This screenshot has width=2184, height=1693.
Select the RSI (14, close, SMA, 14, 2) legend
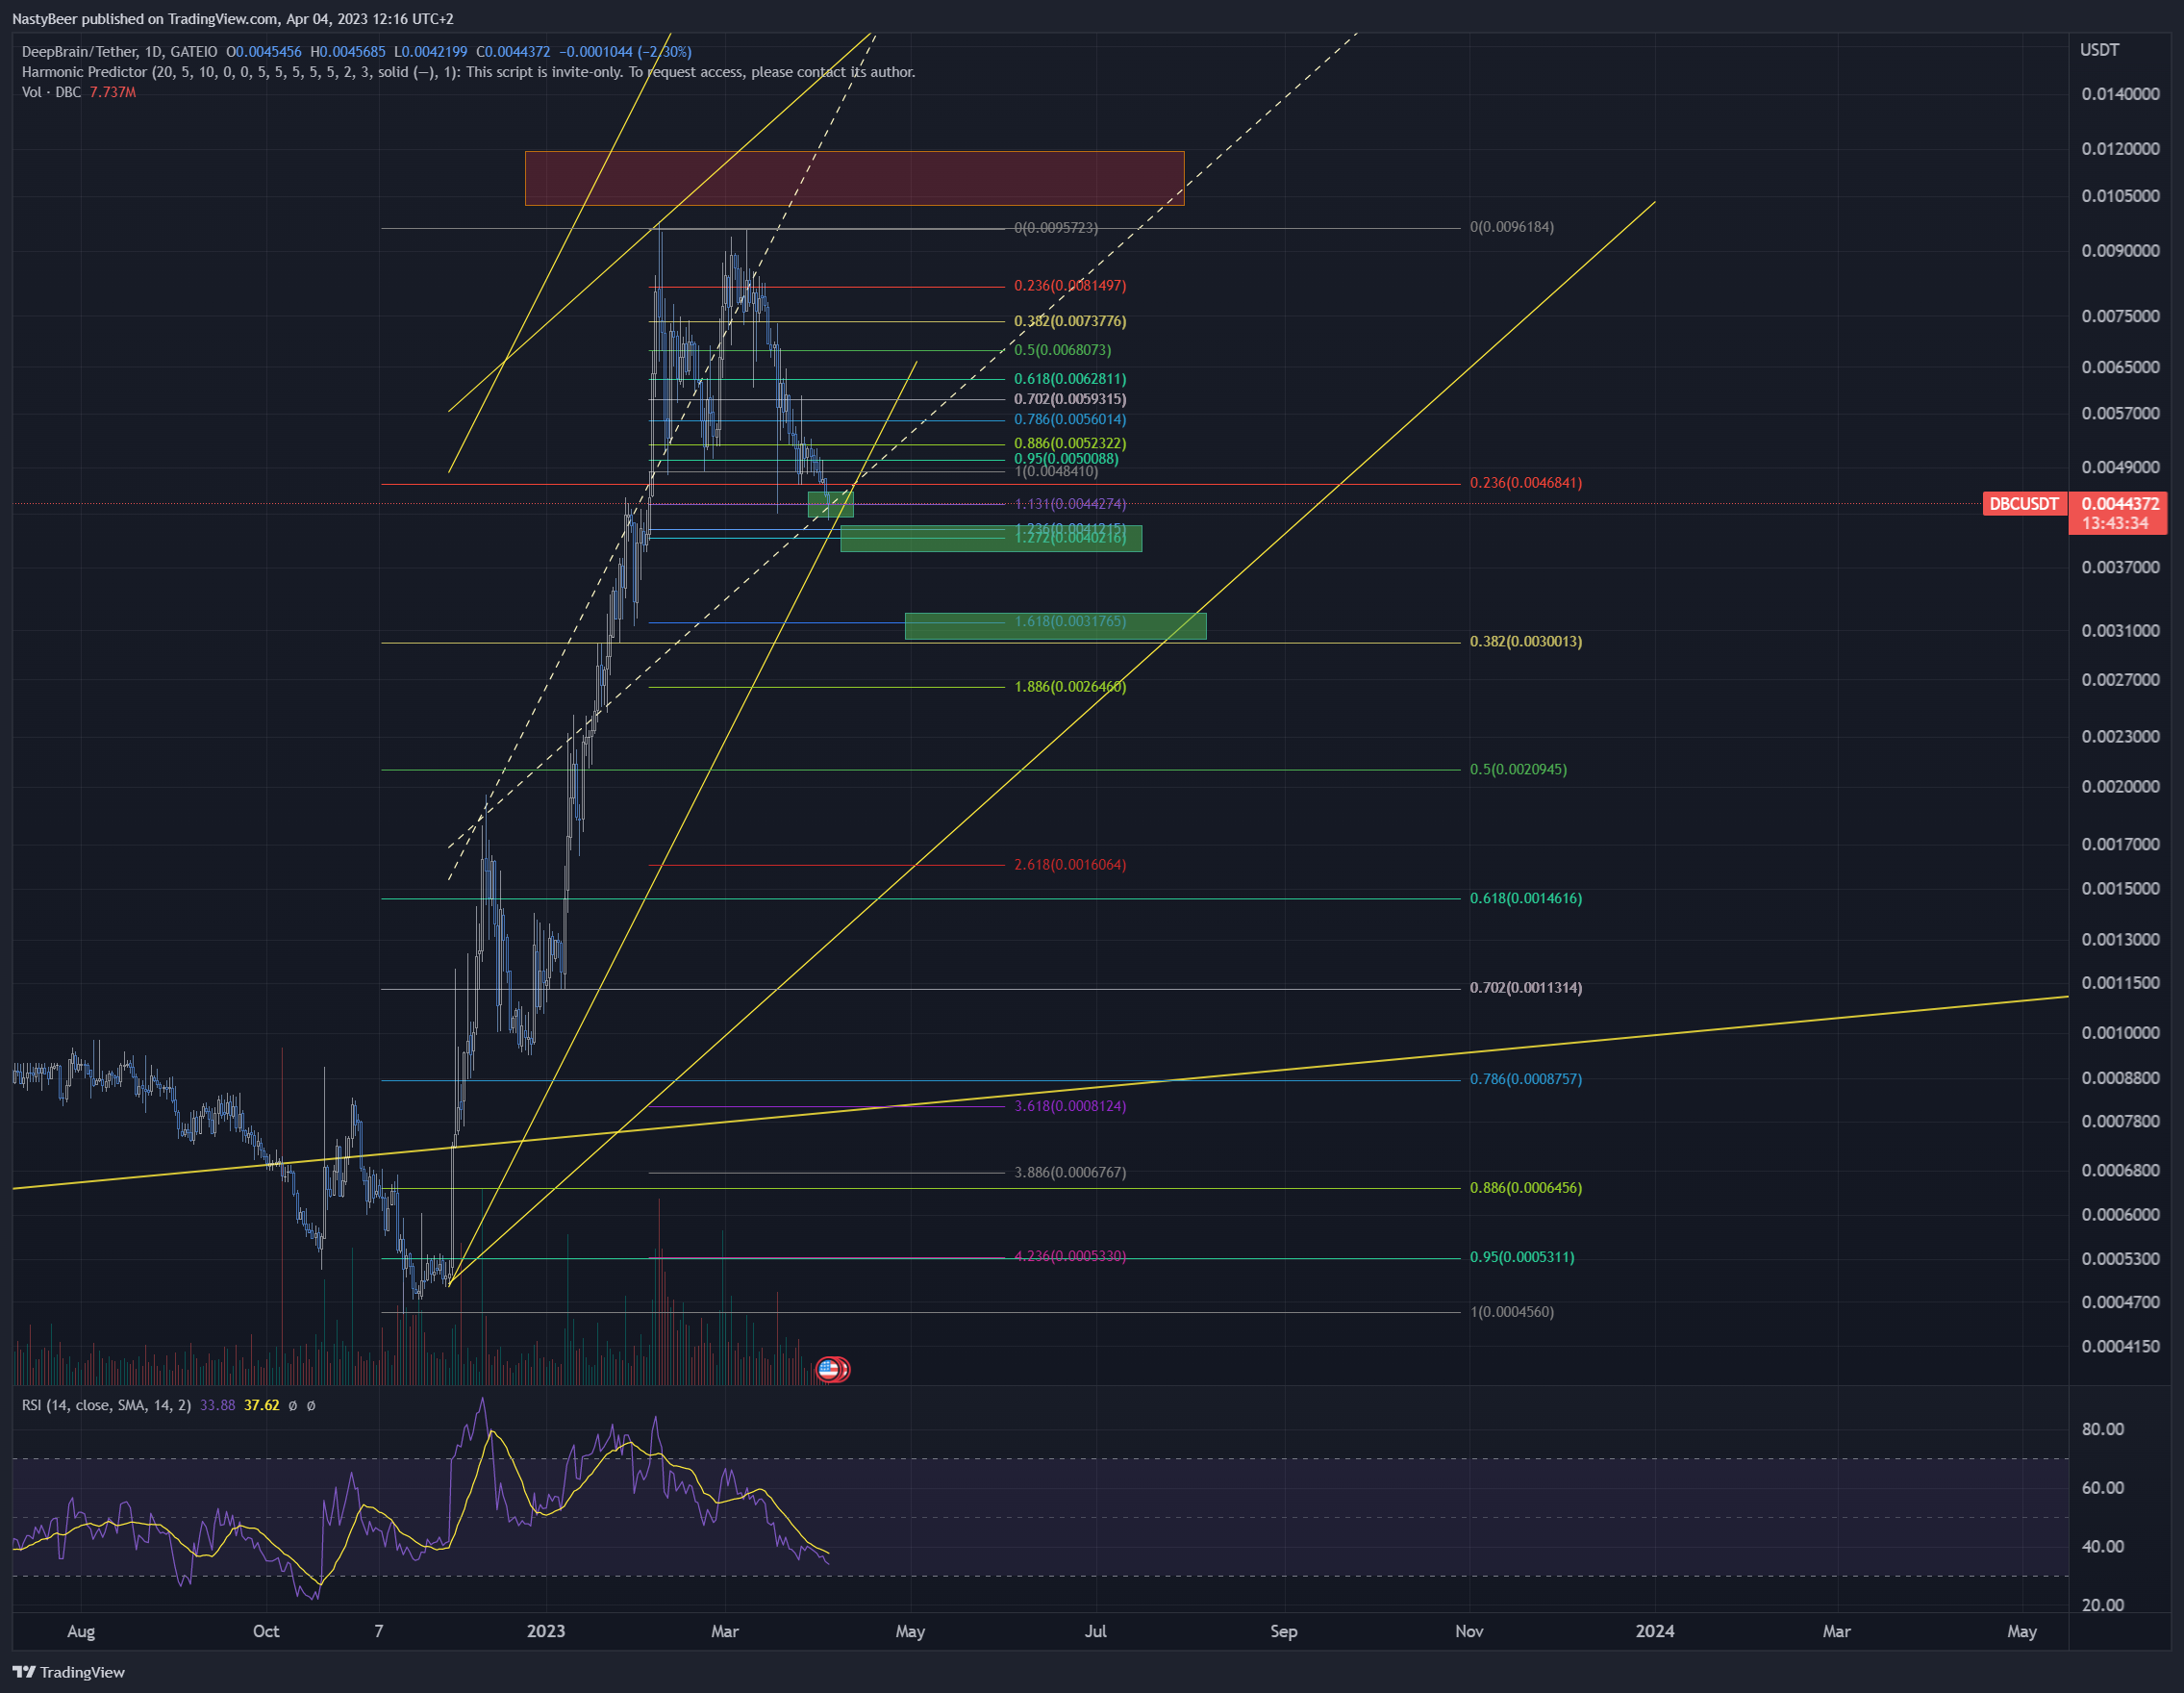click(106, 1405)
